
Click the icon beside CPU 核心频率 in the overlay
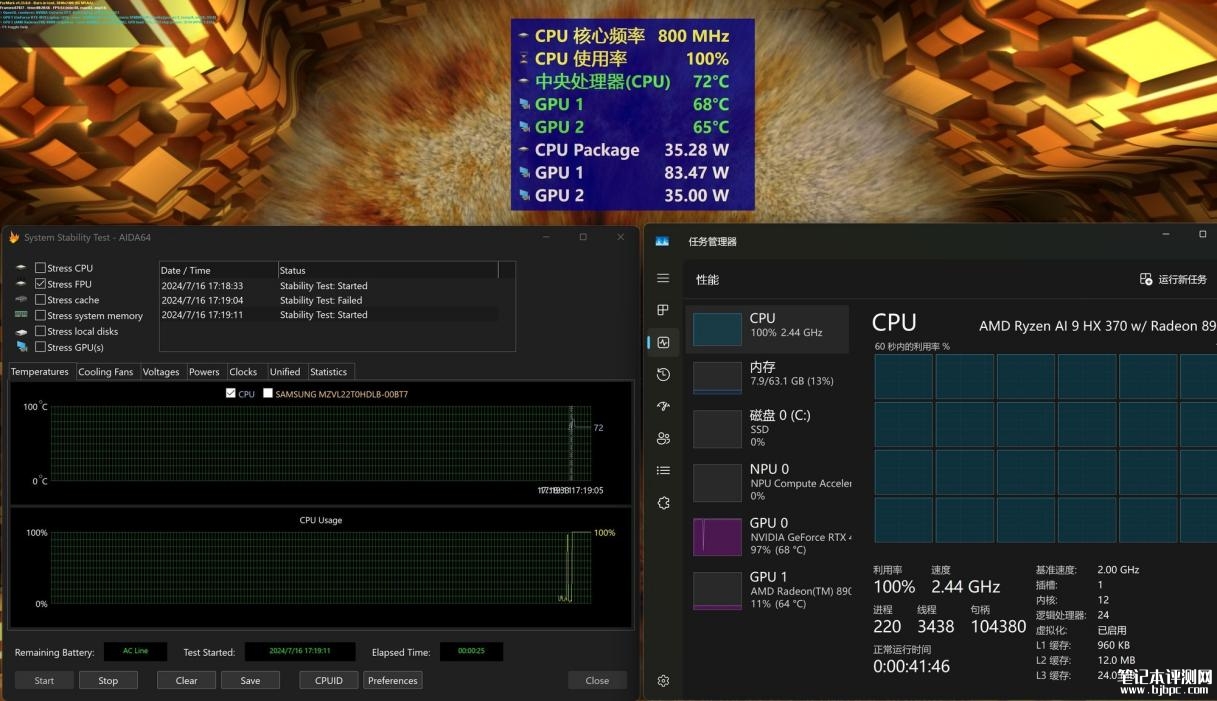coord(524,36)
